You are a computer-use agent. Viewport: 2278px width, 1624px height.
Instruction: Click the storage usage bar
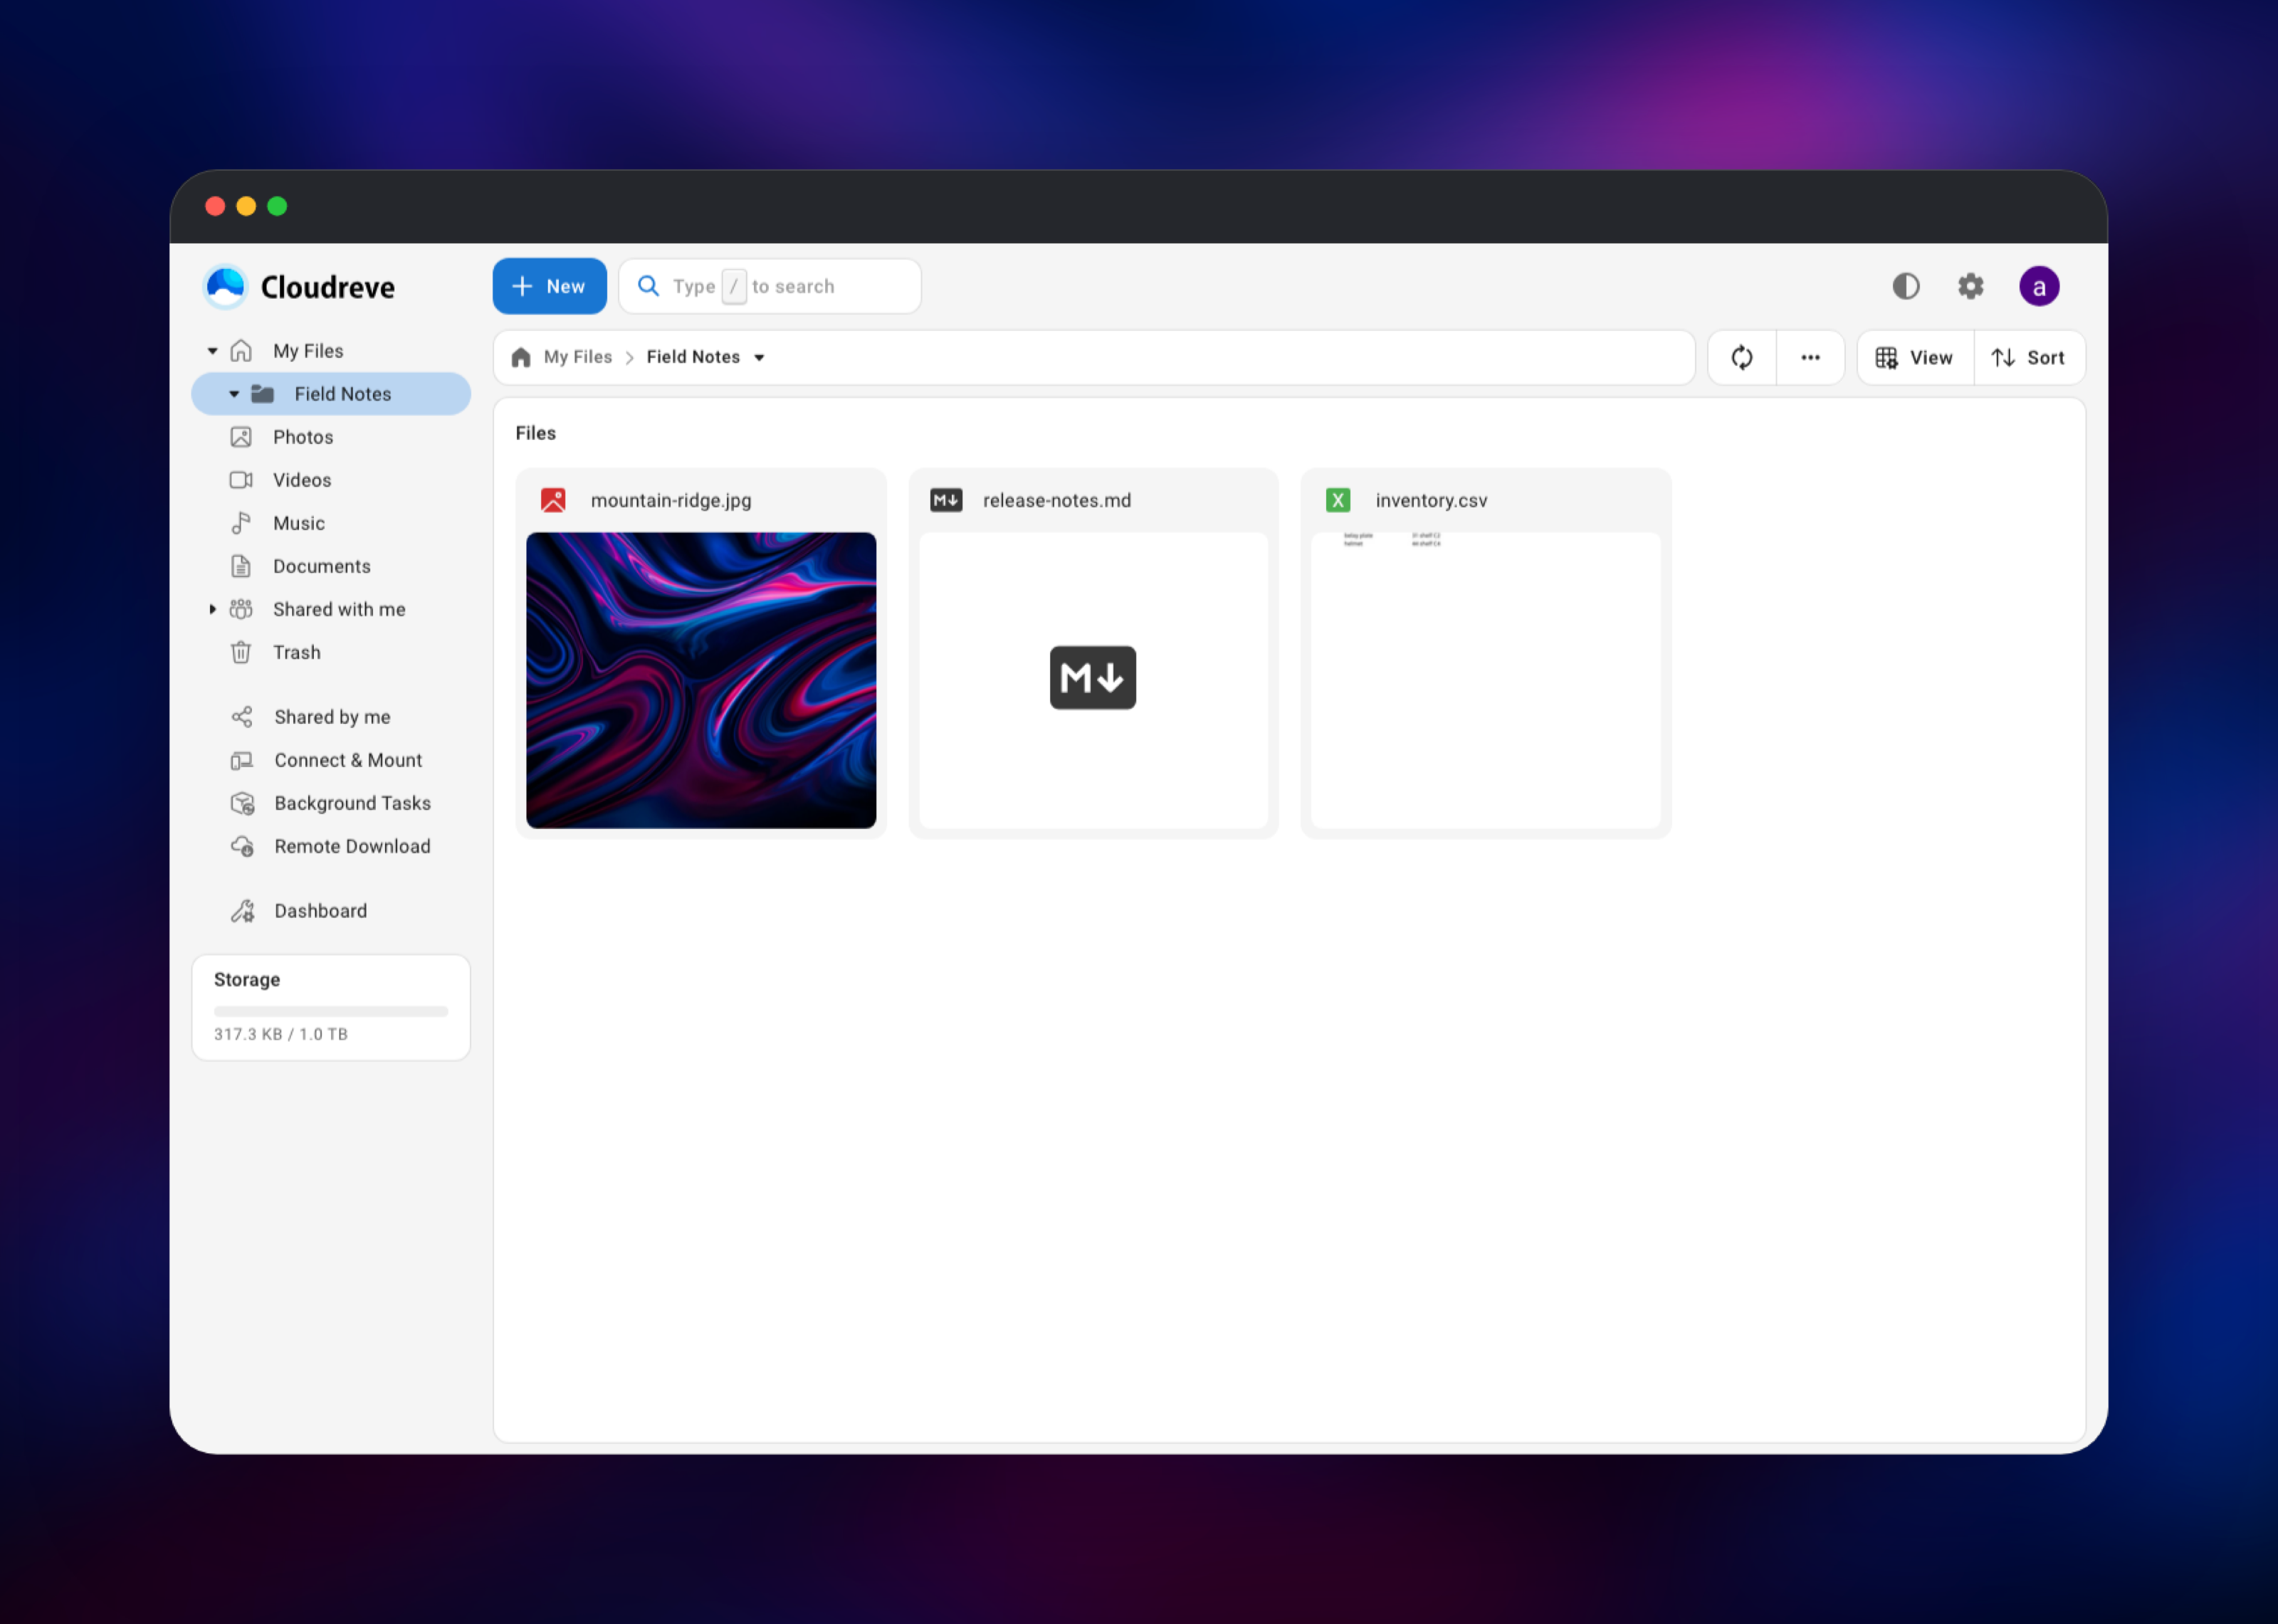(331, 1011)
